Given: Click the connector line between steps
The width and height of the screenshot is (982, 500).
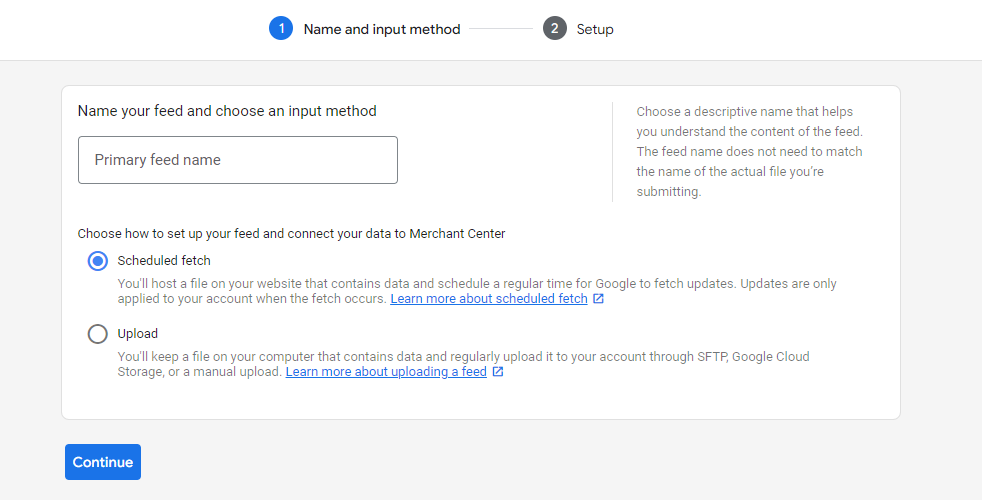Looking at the screenshot, I should pyautogui.click(x=501, y=29).
